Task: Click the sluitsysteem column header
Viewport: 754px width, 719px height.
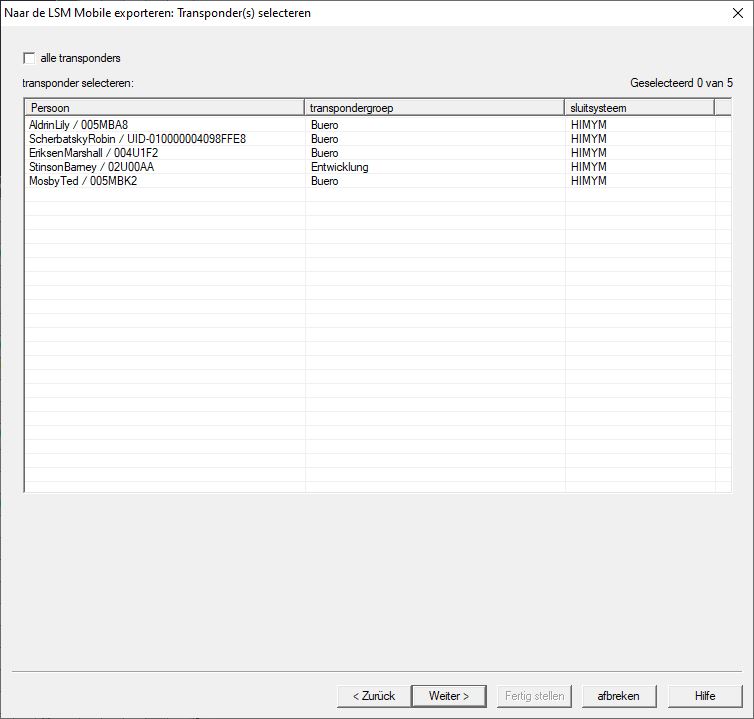Action: [x=639, y=107]
